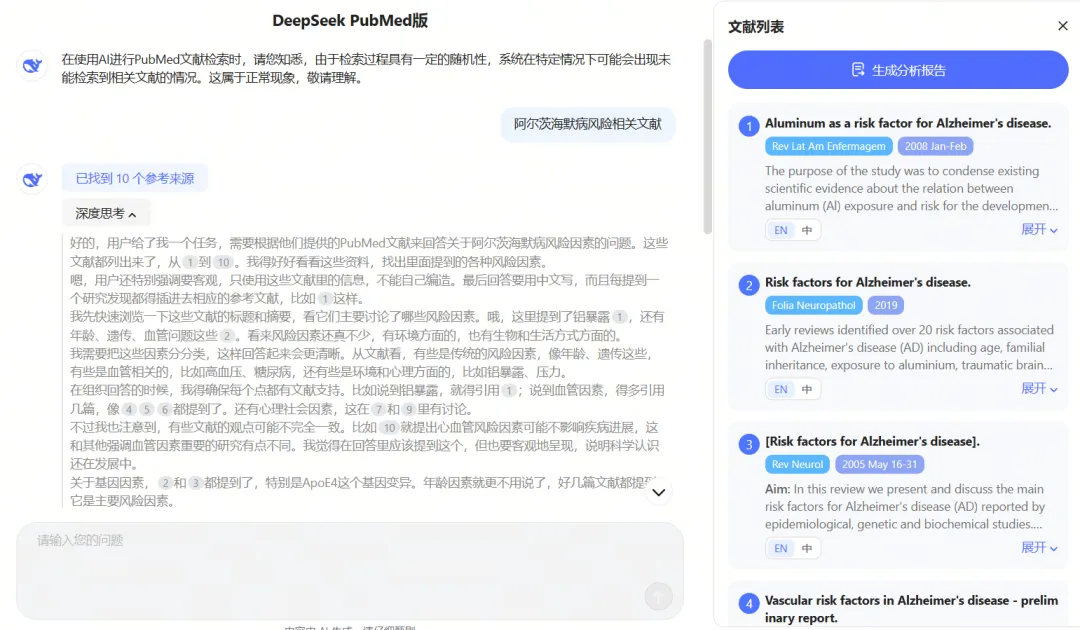Click citation badge 1 before 这样 in second paragraph
1080x630 pixels.
pos(325,298)
